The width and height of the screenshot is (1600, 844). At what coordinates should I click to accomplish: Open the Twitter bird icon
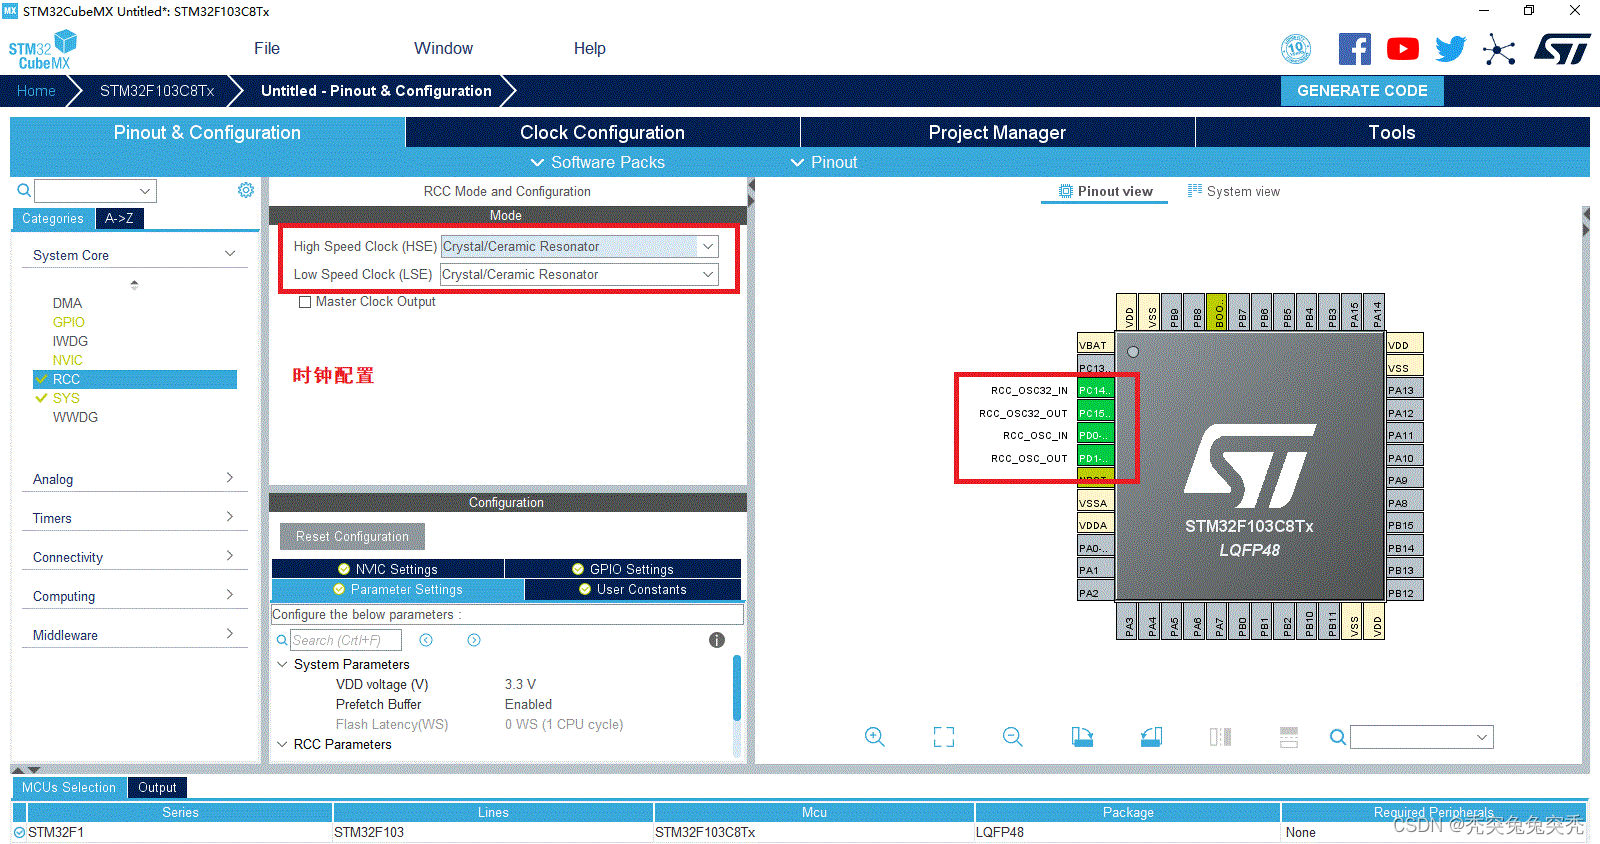pos(1450,49)
